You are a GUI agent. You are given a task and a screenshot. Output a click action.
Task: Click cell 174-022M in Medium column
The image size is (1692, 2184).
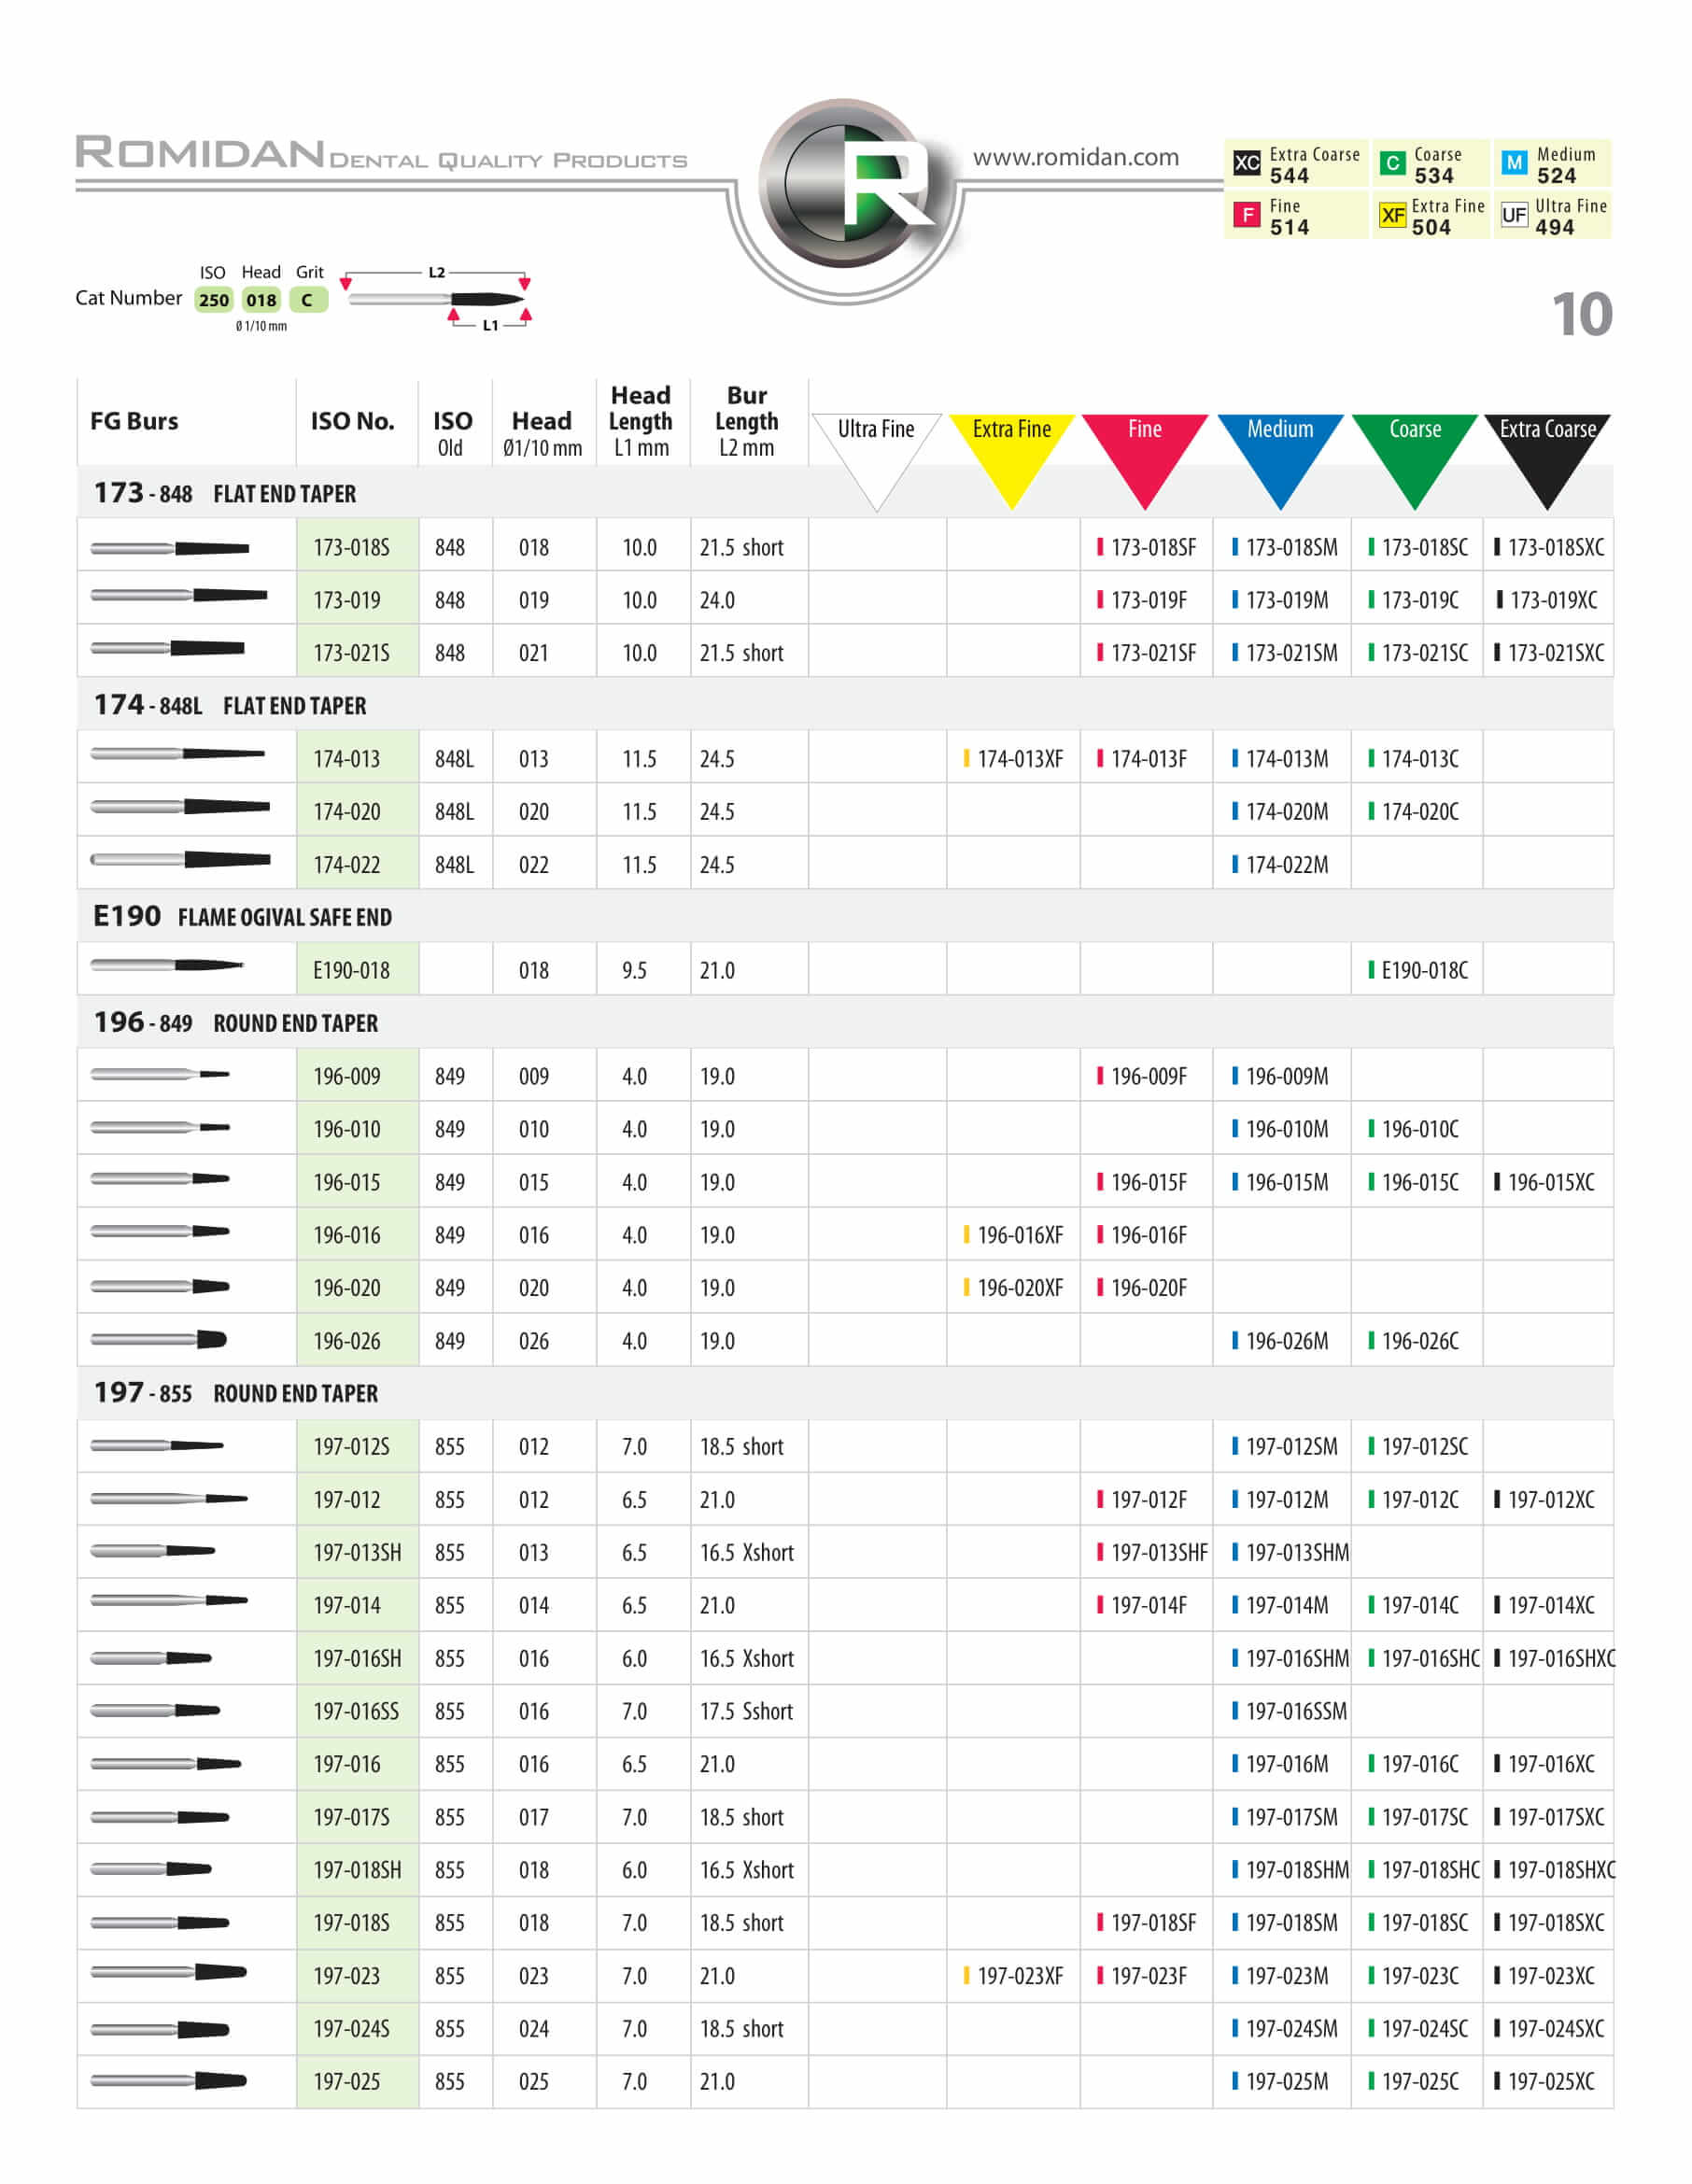1280,865
